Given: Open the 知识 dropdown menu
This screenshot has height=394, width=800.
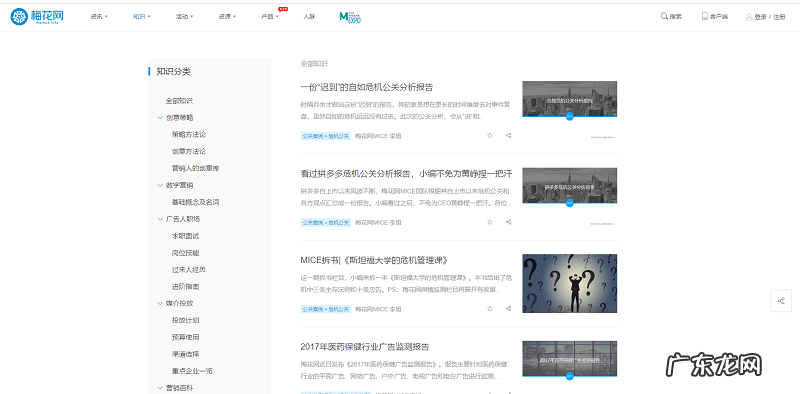Looking at the screenshot, I should pos(142,16).
